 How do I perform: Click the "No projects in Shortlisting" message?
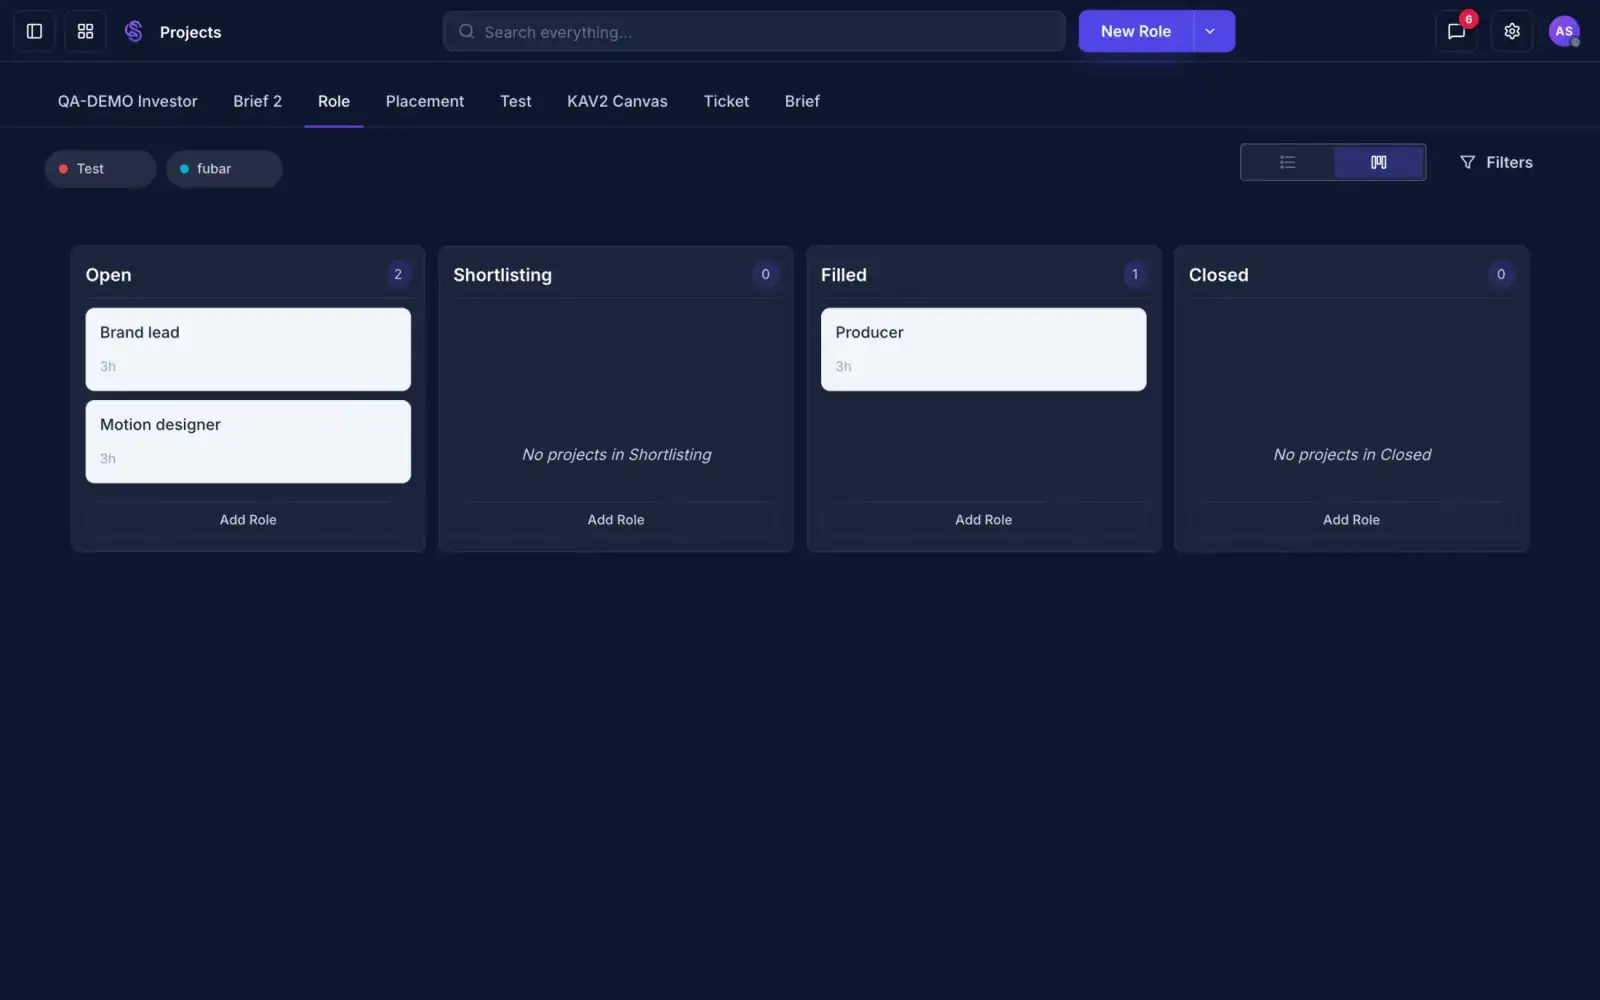click(x=616, y=455)
